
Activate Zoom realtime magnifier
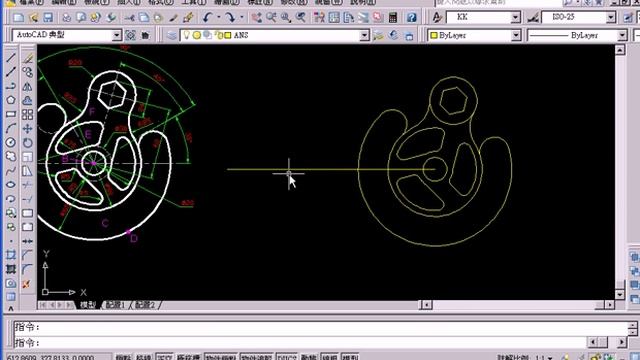[x=271, y=18]
